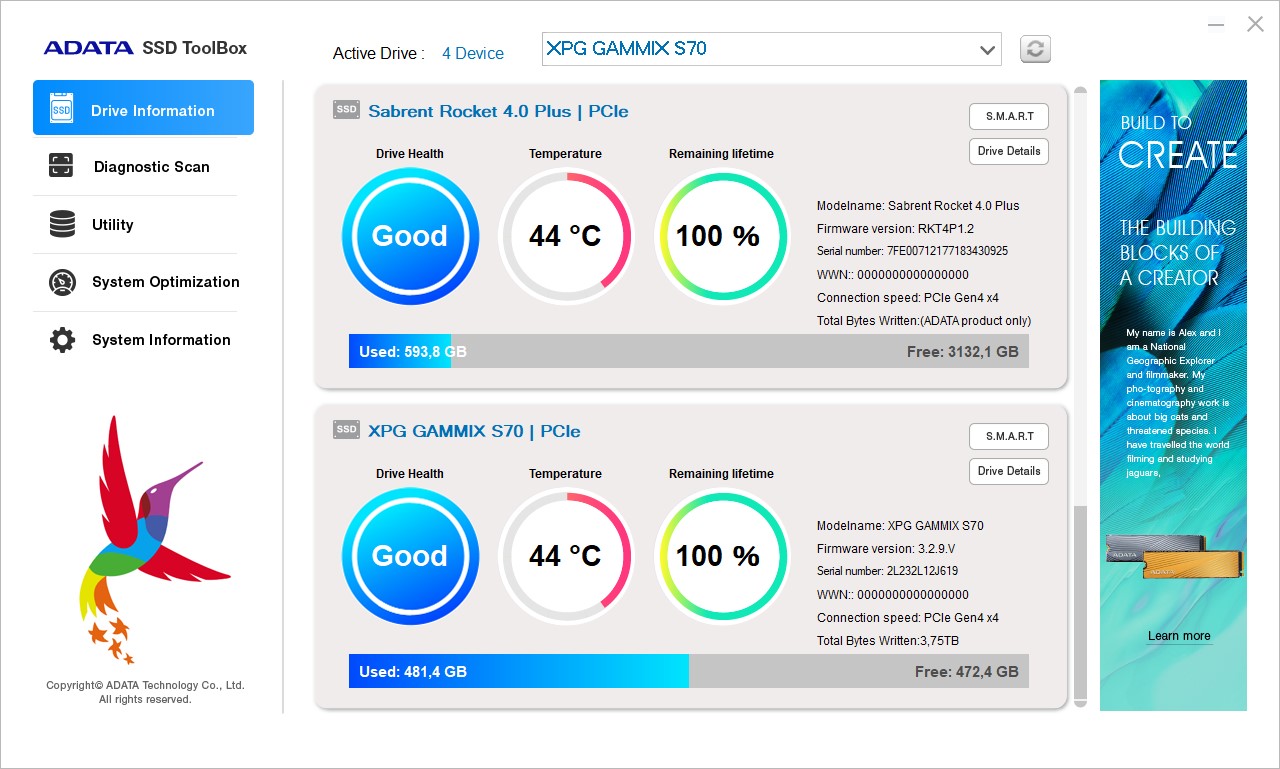Click the Utility database icon

(x=62, y=224)
